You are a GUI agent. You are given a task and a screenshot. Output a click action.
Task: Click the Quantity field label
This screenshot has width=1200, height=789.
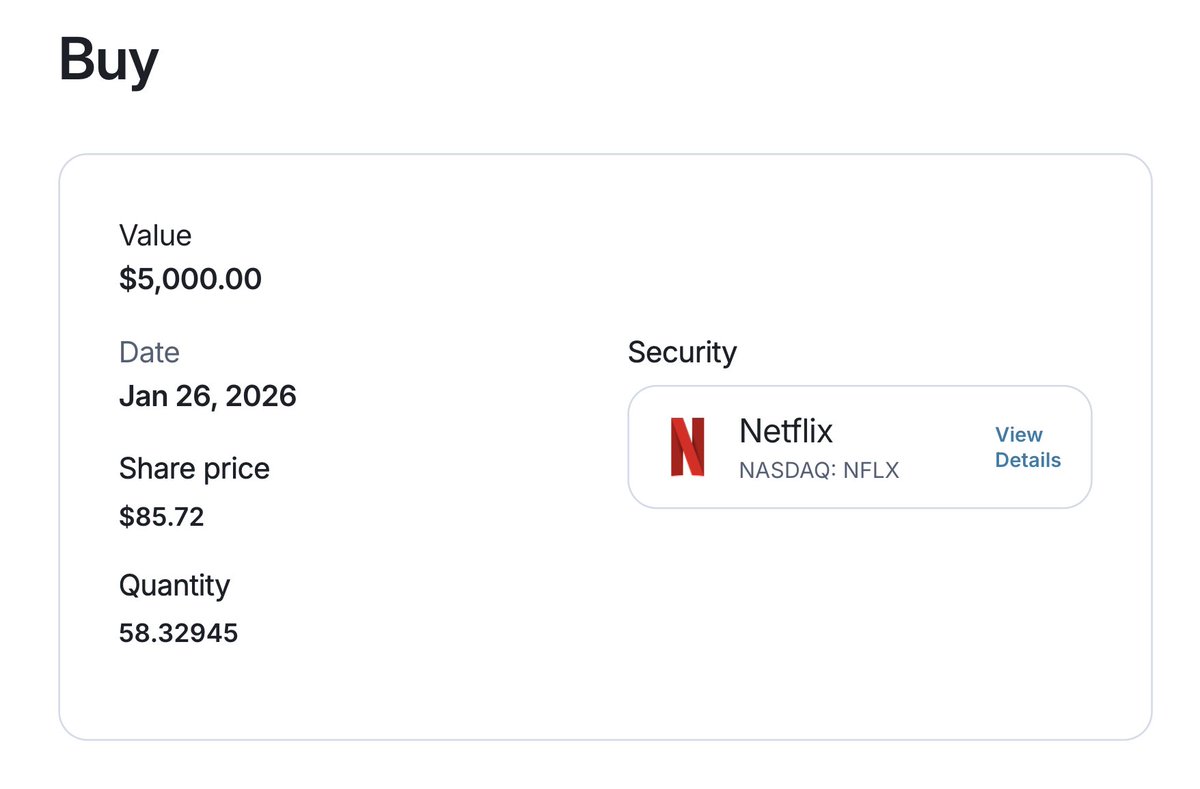pyautogui.click(x=174, y=585)
